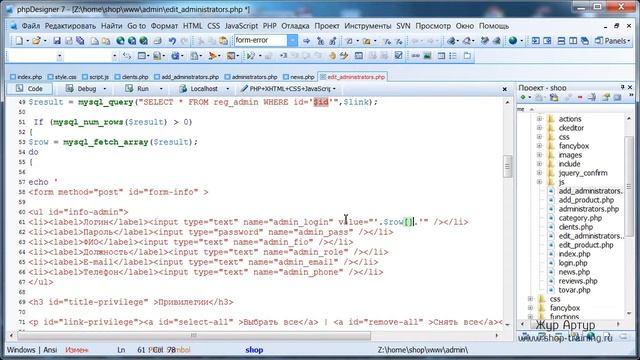Click the image insert icon in second toolbar
Screen dimensions: 640x360
tap(427, 56)
